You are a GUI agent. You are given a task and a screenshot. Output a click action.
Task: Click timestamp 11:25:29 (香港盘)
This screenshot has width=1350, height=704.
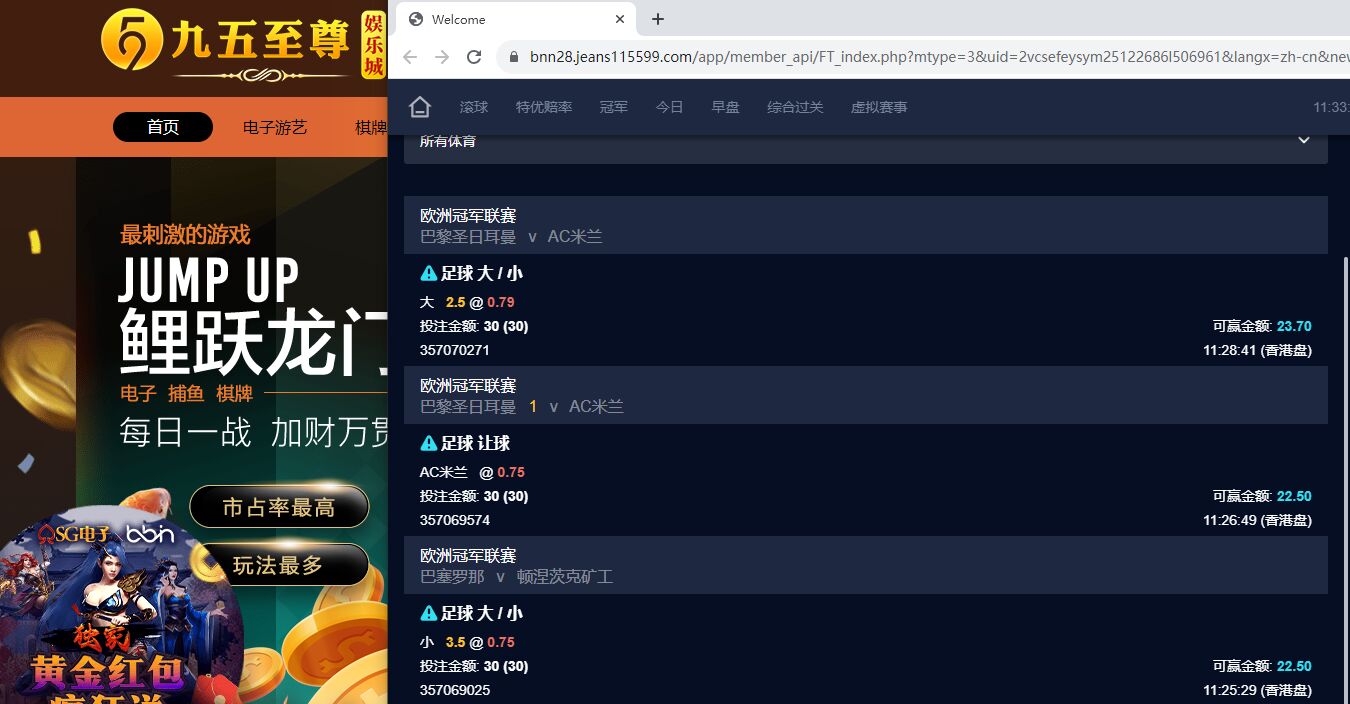(x=1257, y=690)
